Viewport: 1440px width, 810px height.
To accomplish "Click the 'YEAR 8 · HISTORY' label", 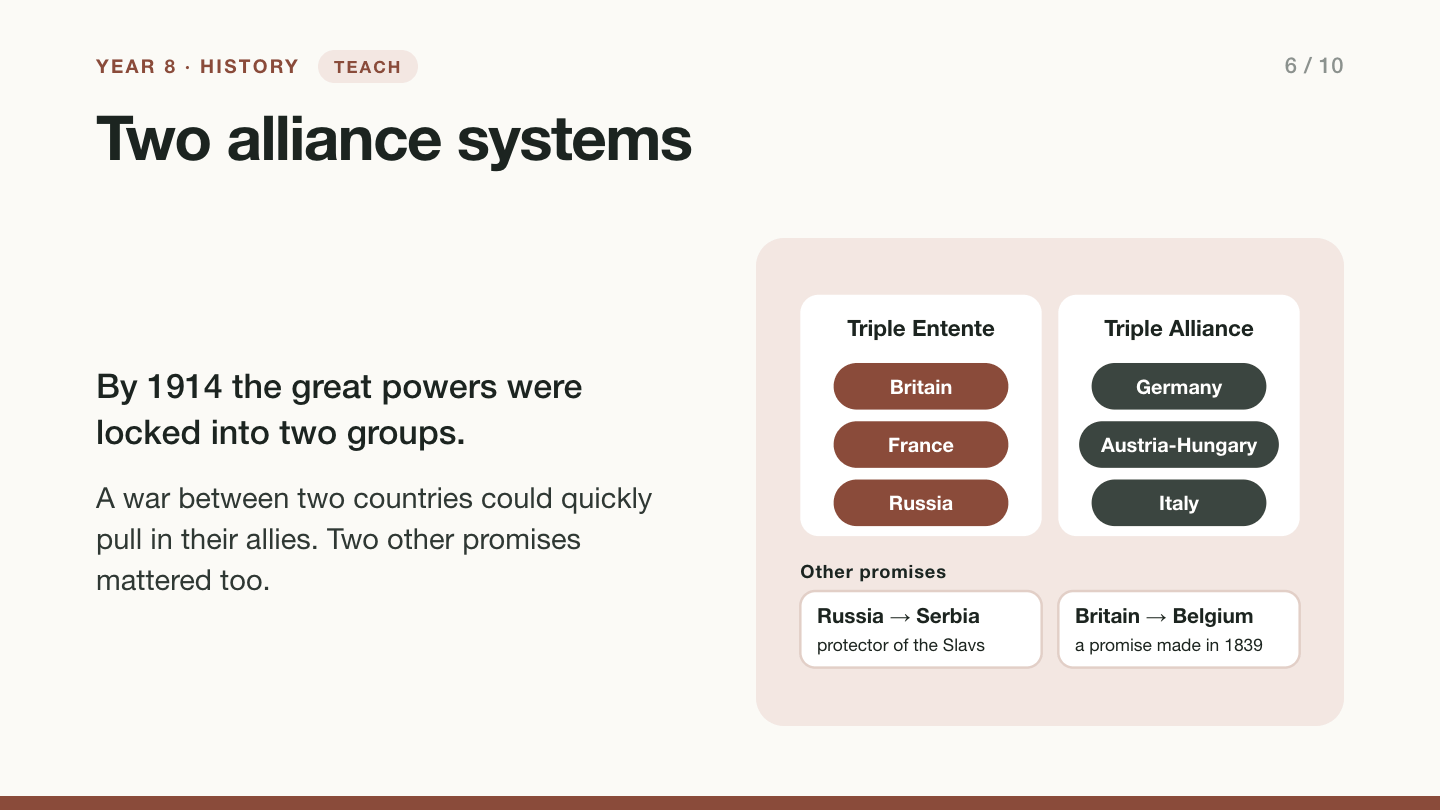I will (197, 67).
